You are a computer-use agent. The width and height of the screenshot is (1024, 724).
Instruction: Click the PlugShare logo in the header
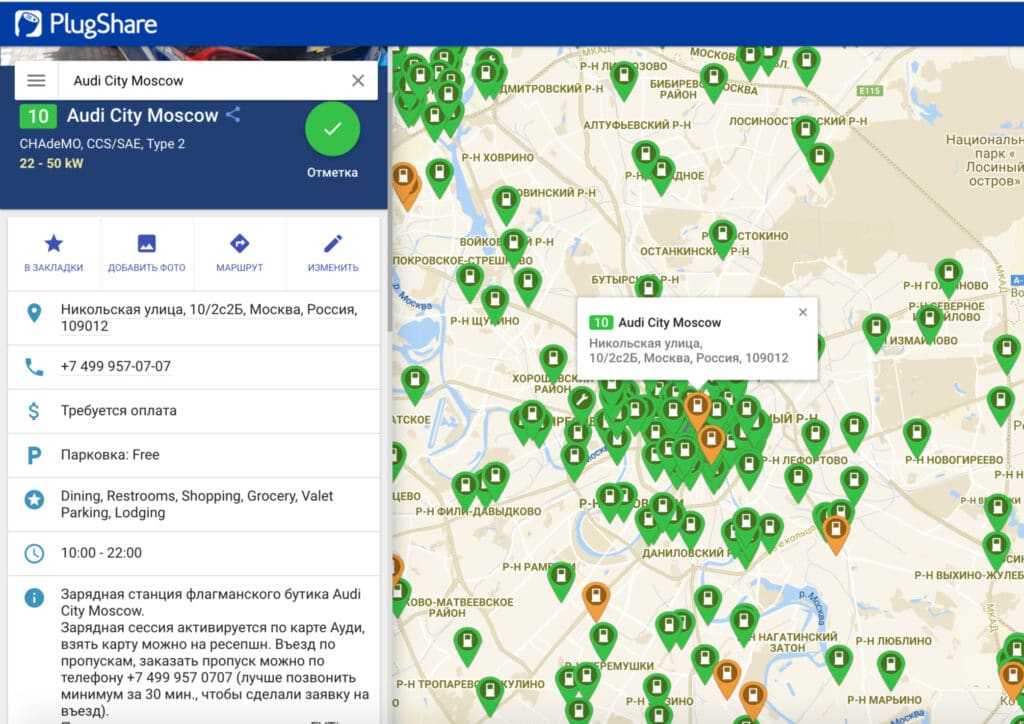point(86,24)
